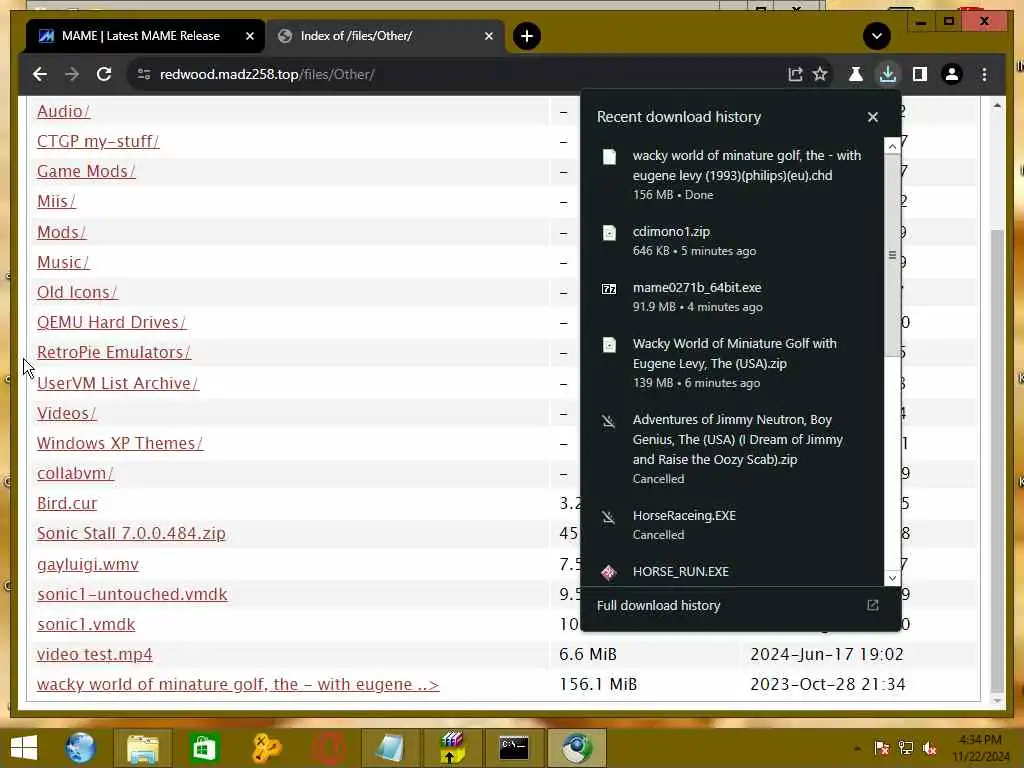Open the Full download history link

[658, 605]
